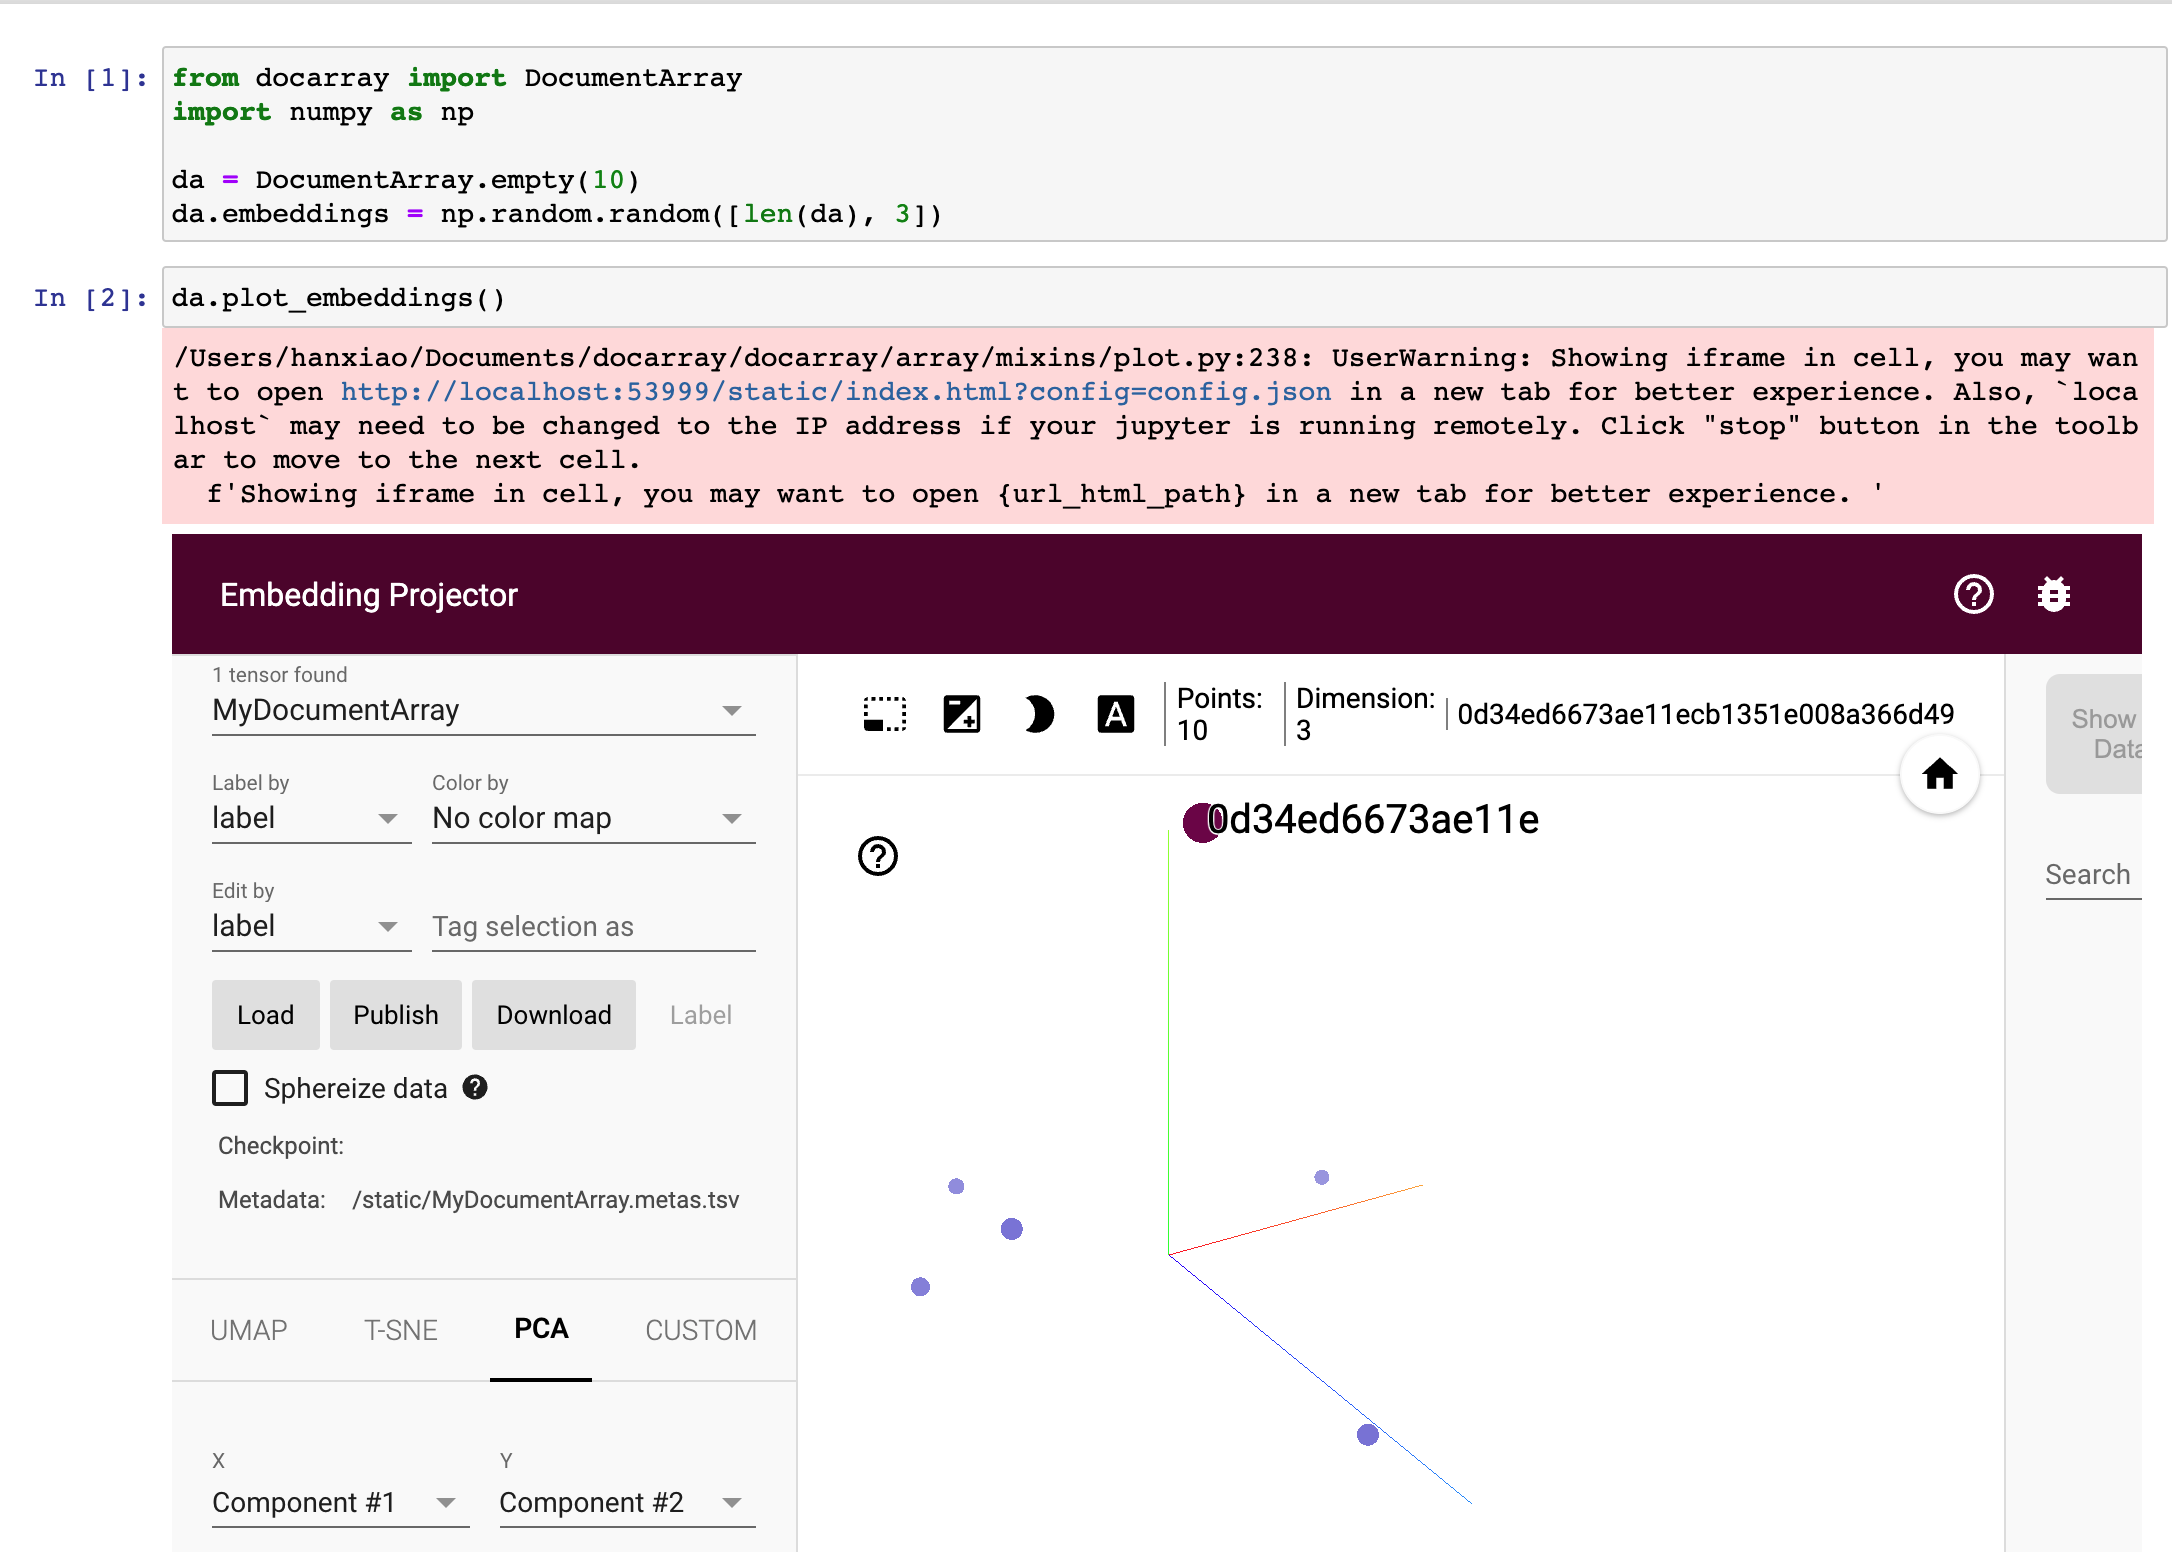Click the Download button
Screen dimensions: 2172x1552
pos(553,1015)
